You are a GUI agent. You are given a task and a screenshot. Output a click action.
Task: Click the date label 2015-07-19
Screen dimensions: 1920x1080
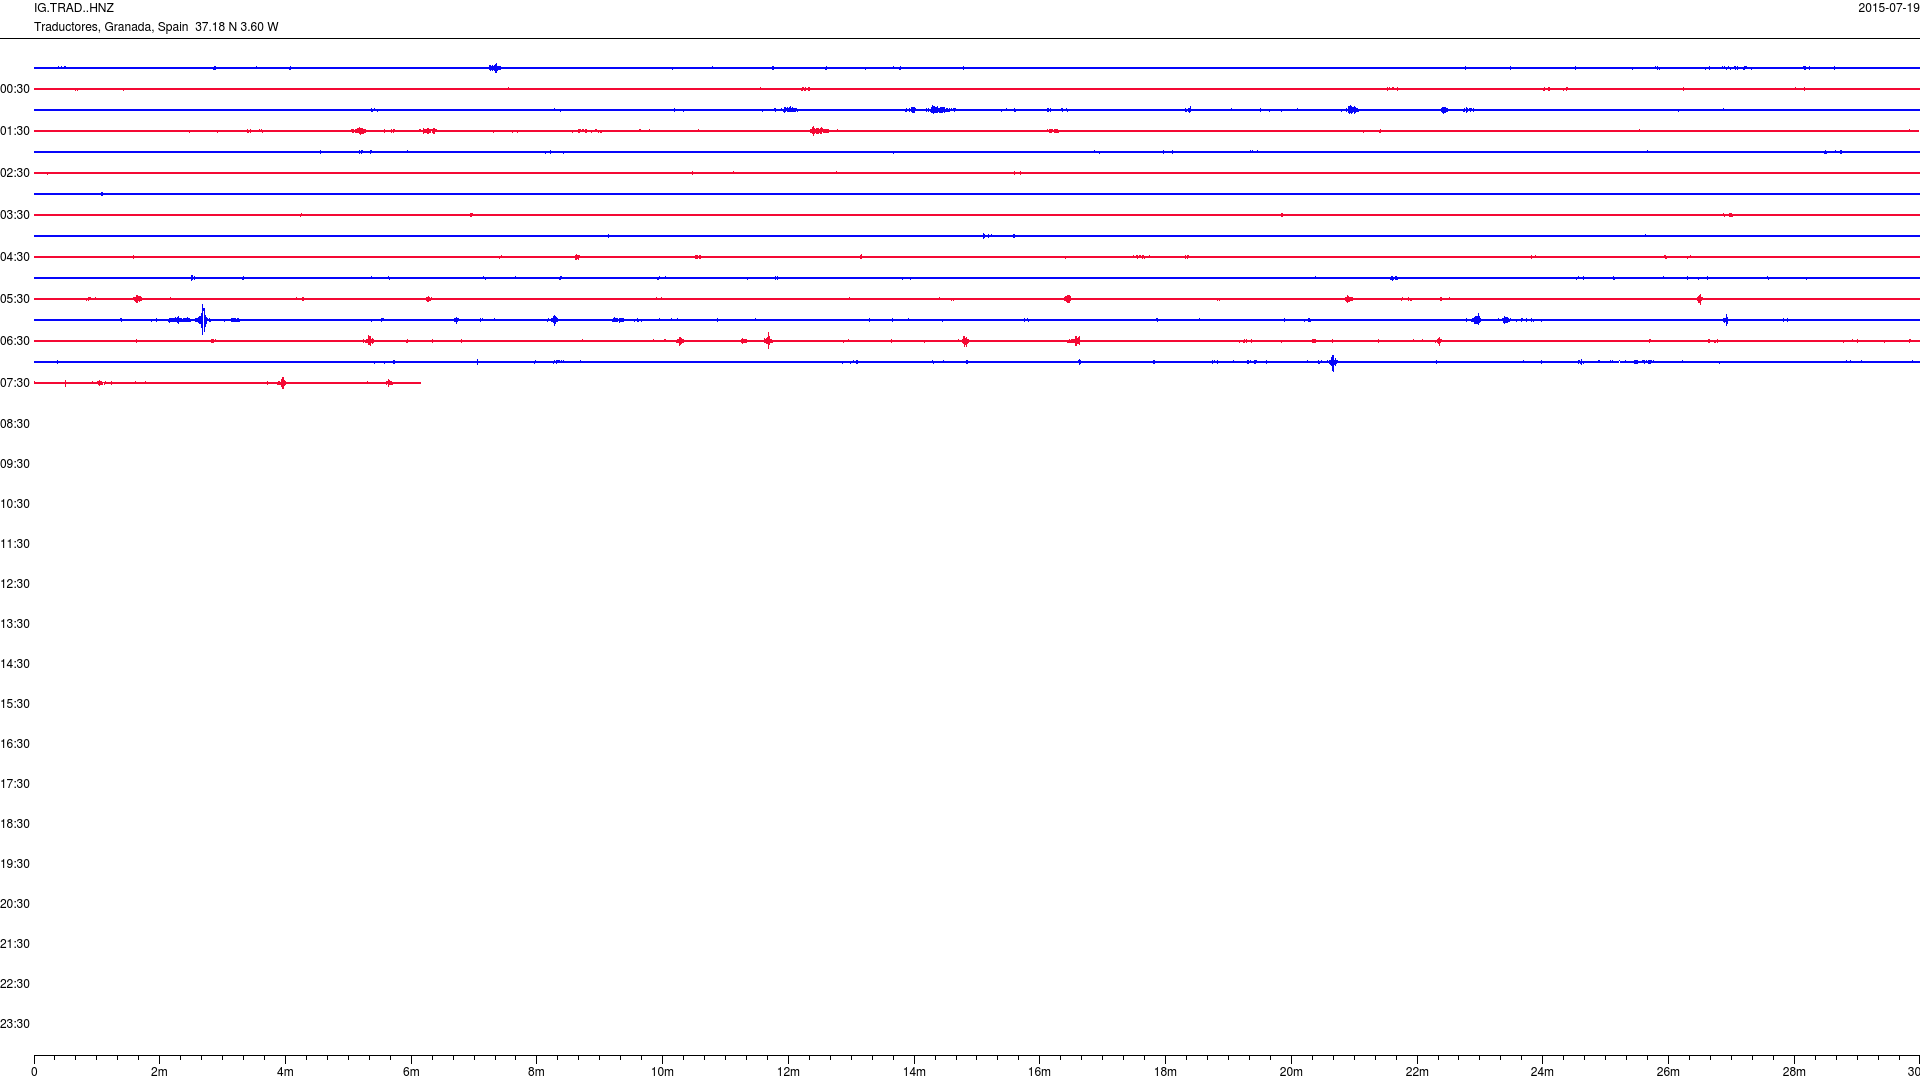click(1889, 8)
